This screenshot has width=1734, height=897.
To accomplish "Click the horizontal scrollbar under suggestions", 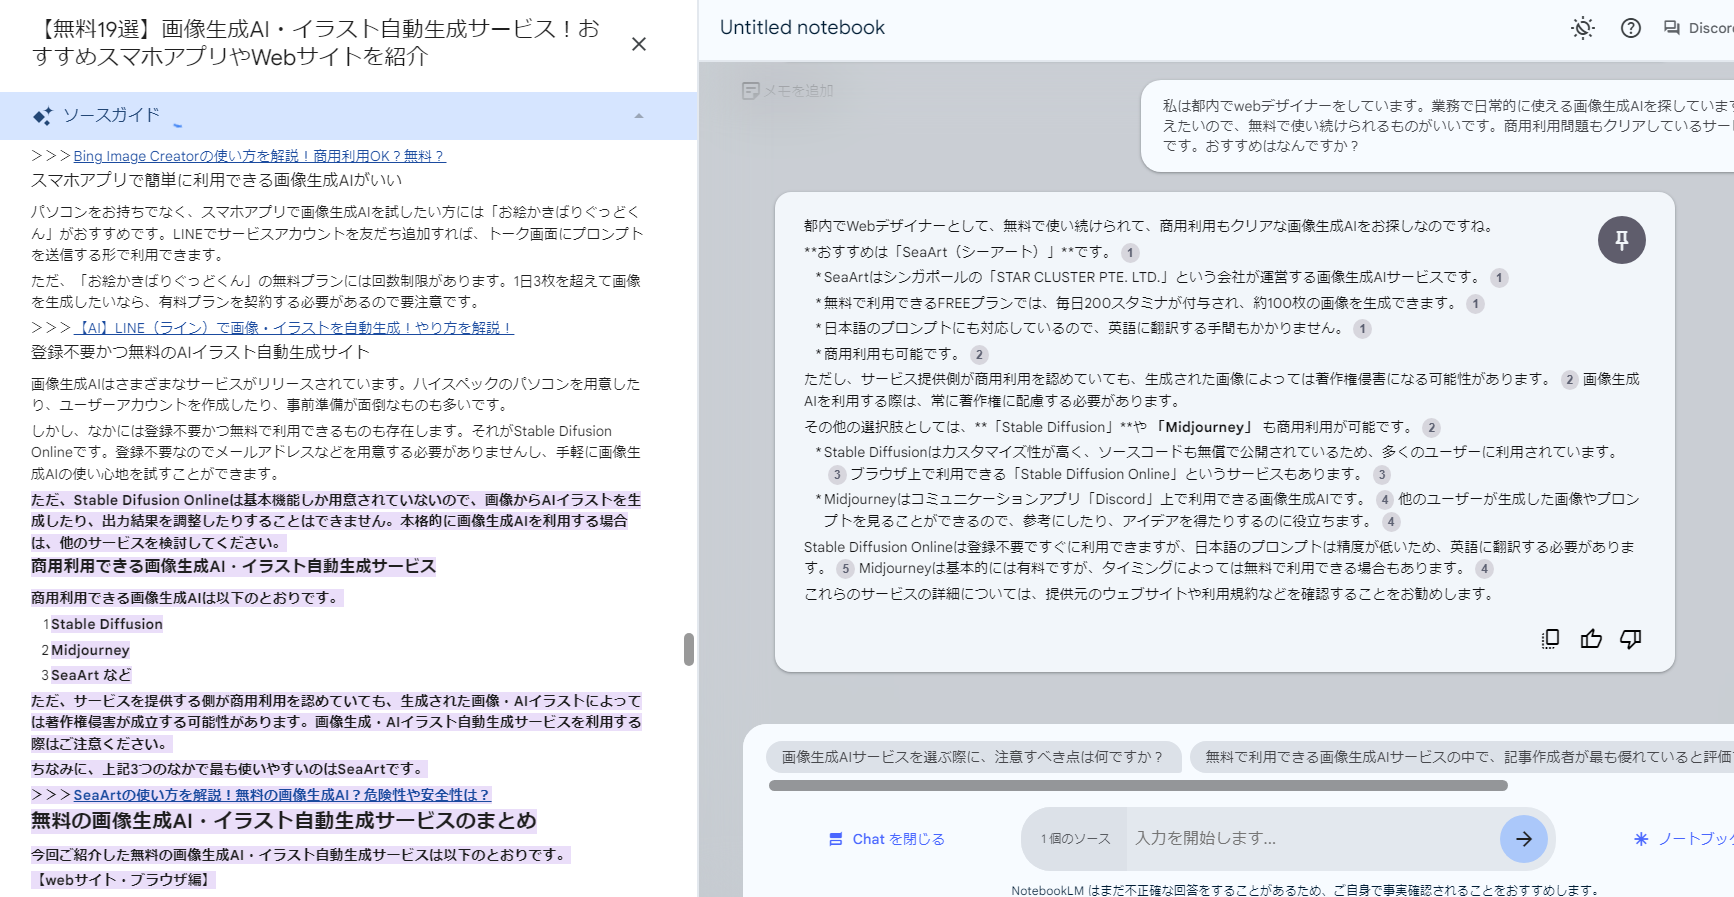I will click(x=1138, y=786).
